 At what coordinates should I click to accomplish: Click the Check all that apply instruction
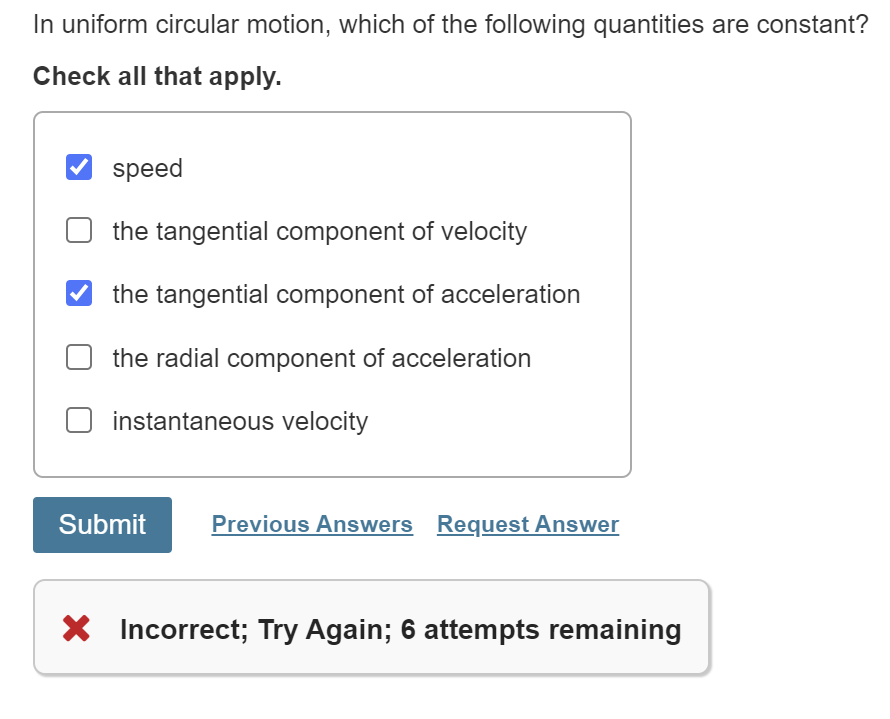[x=157, y=75]
